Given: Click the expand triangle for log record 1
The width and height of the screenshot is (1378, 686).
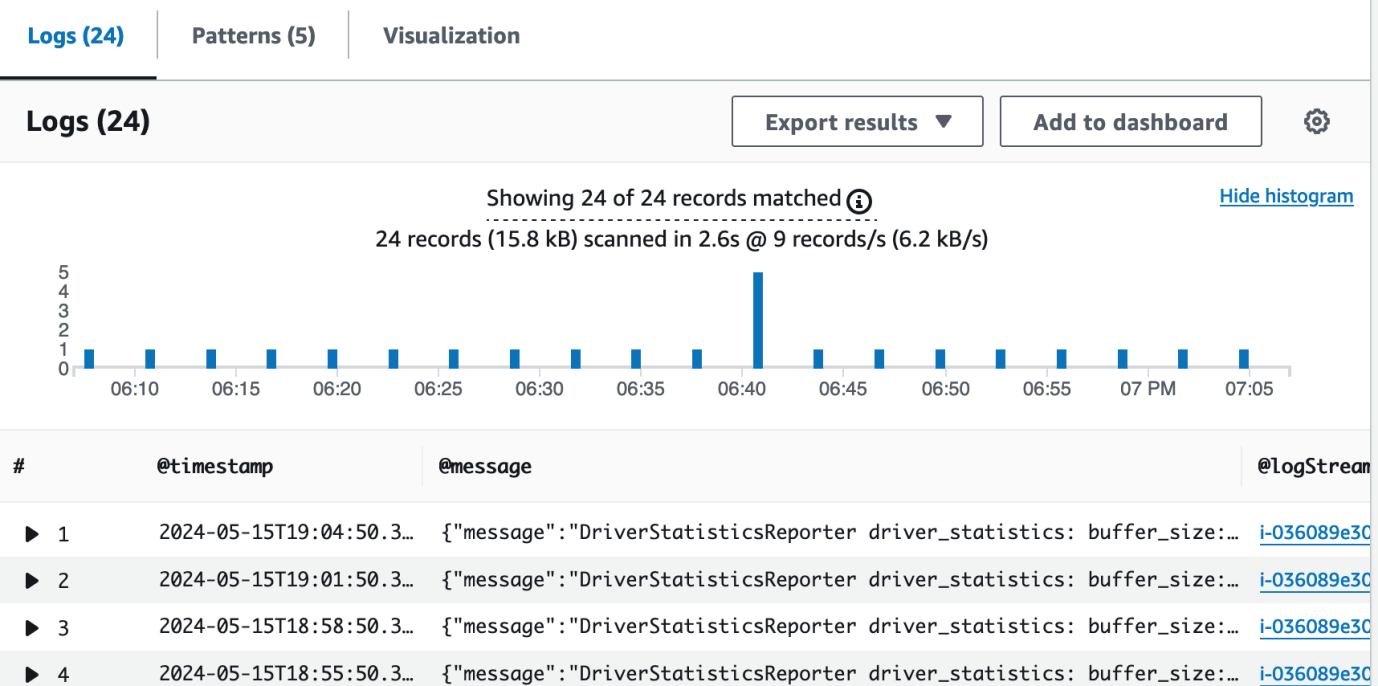Looking at the screenshot, I should pyautogui.click(x=31, y=533).
